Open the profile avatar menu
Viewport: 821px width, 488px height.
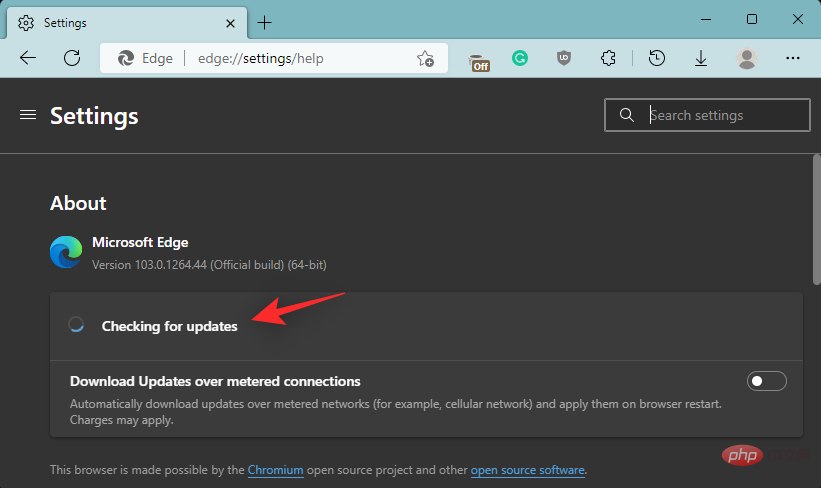pos(747,58)
